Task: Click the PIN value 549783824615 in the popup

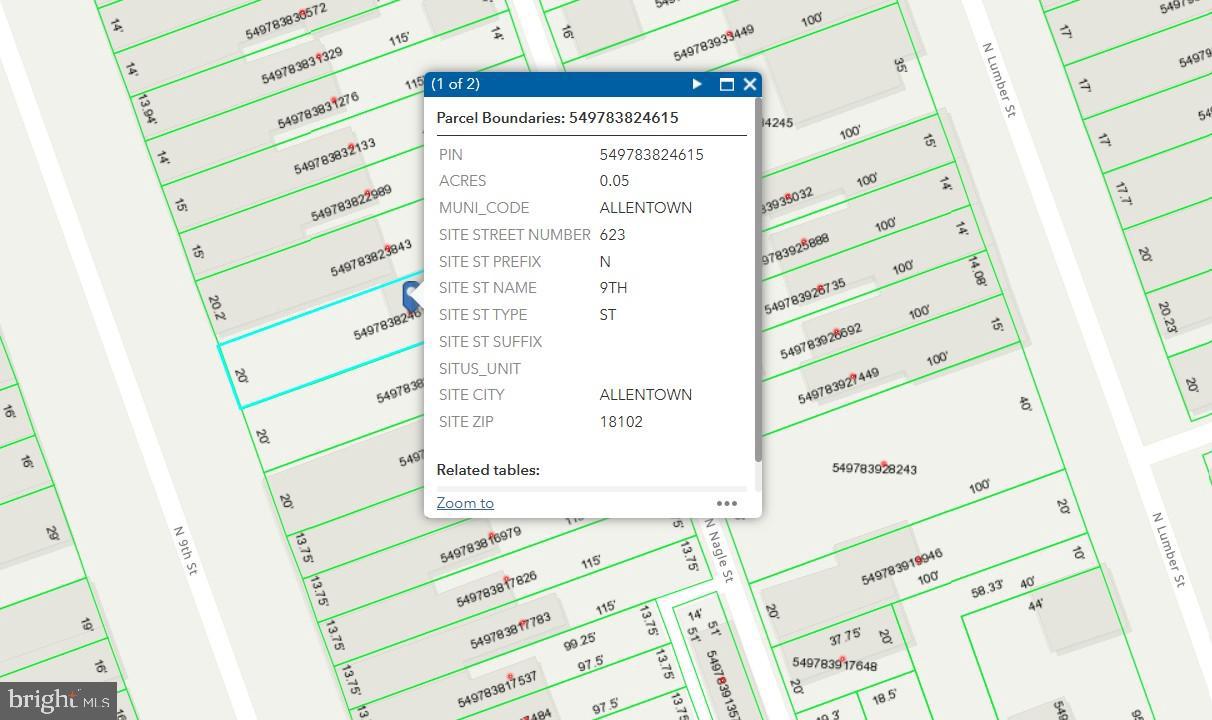Action: click(651, 154)
